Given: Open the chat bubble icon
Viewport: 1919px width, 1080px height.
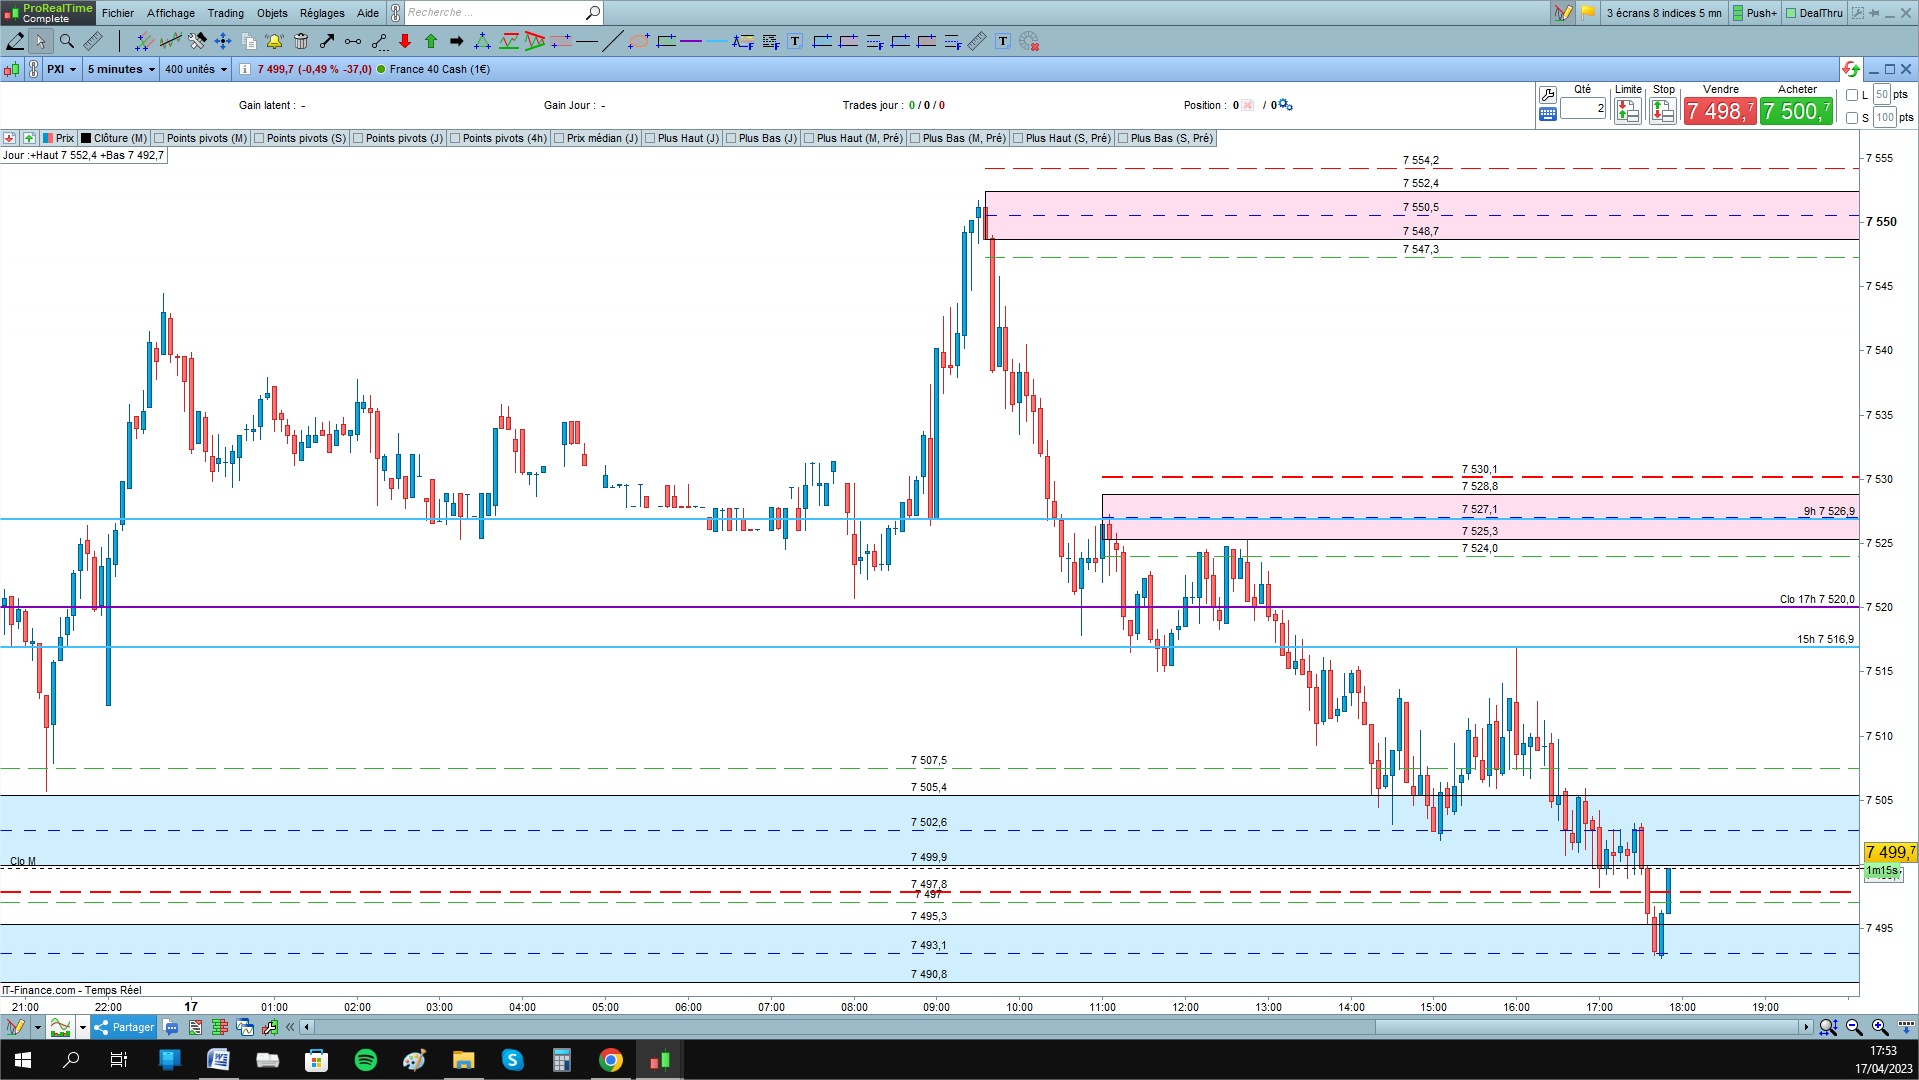Looking at the screenshot, I should [170, 1027].
